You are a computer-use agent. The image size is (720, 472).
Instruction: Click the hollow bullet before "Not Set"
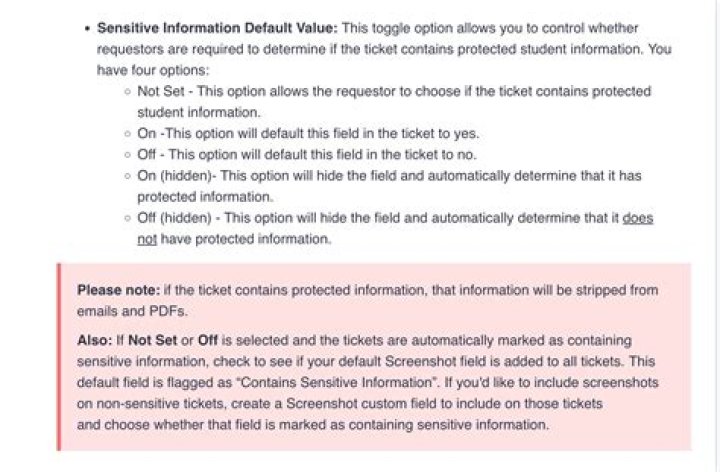pyautogui.click(x=128, y=92)
